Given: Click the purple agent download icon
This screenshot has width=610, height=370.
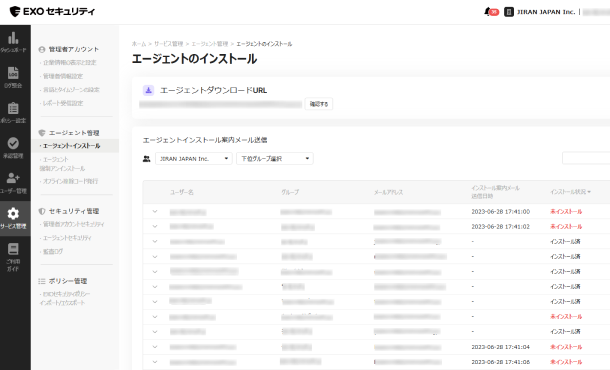Looking at the screenshot, I should pos(148,90).
